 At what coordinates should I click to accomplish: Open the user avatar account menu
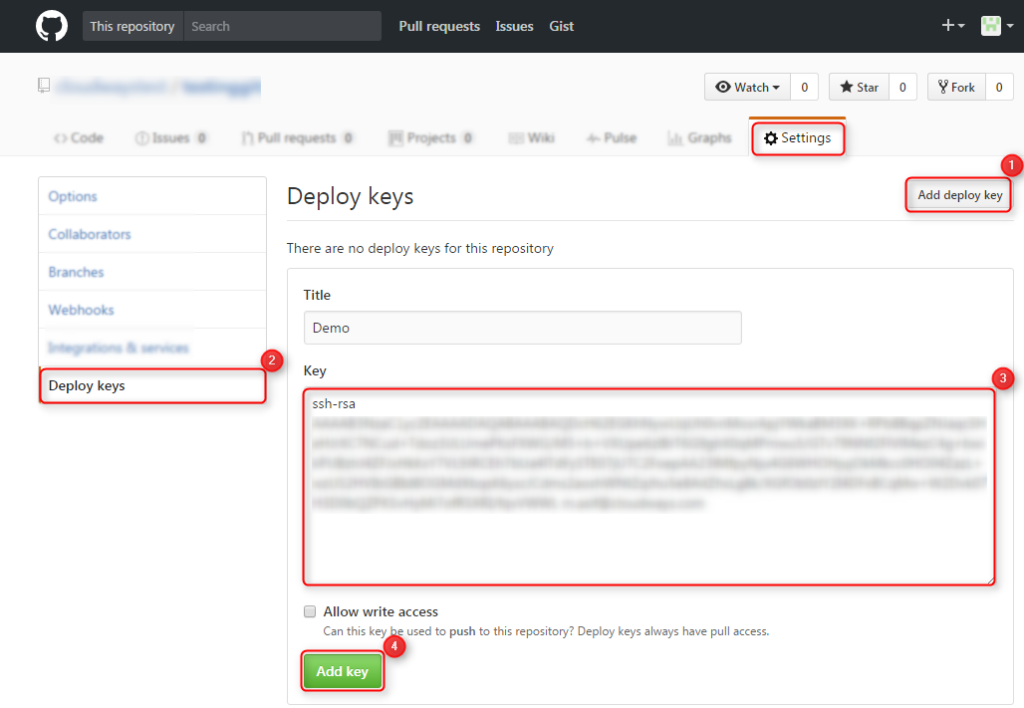(997, 25)
